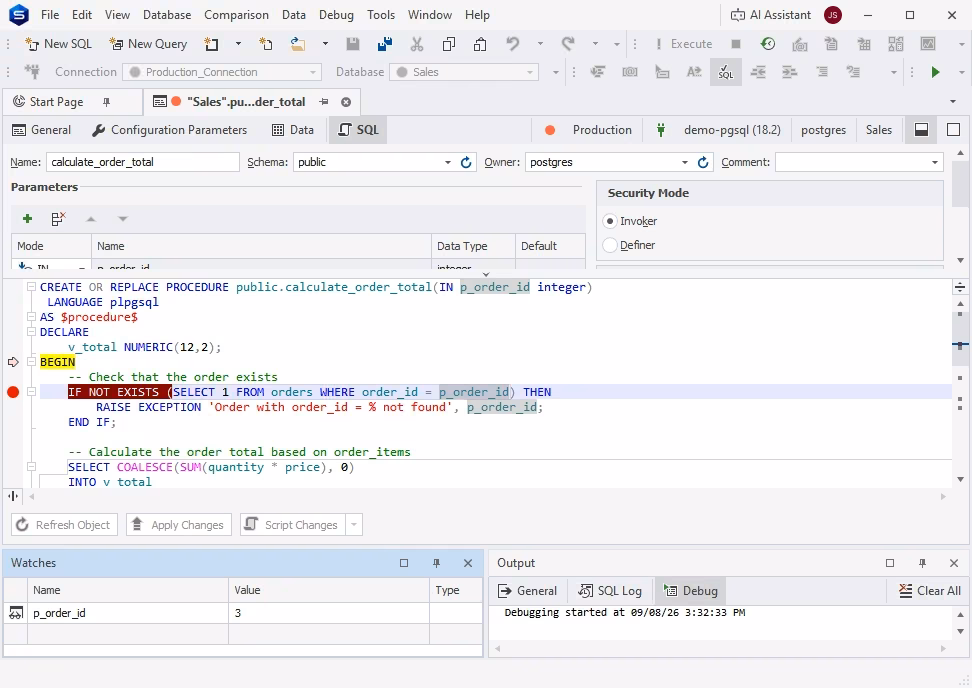Toggle the breakpoint on the IF NOT EXISTS line

click(13, 392)
